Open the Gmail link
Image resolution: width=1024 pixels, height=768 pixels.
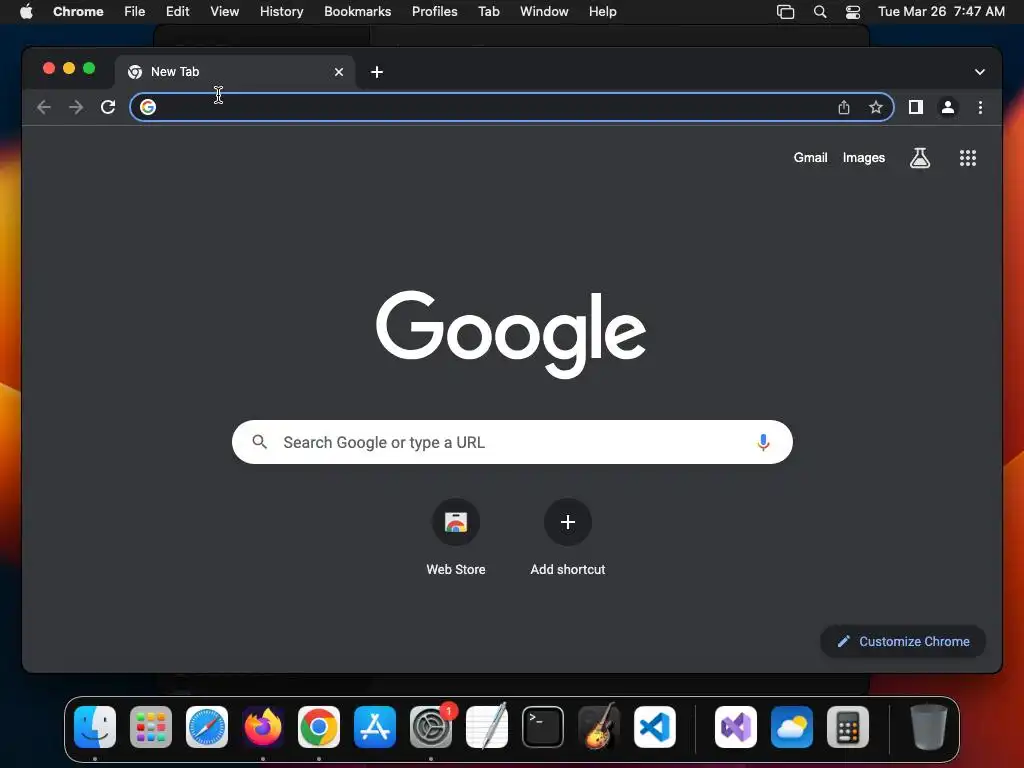810,157
